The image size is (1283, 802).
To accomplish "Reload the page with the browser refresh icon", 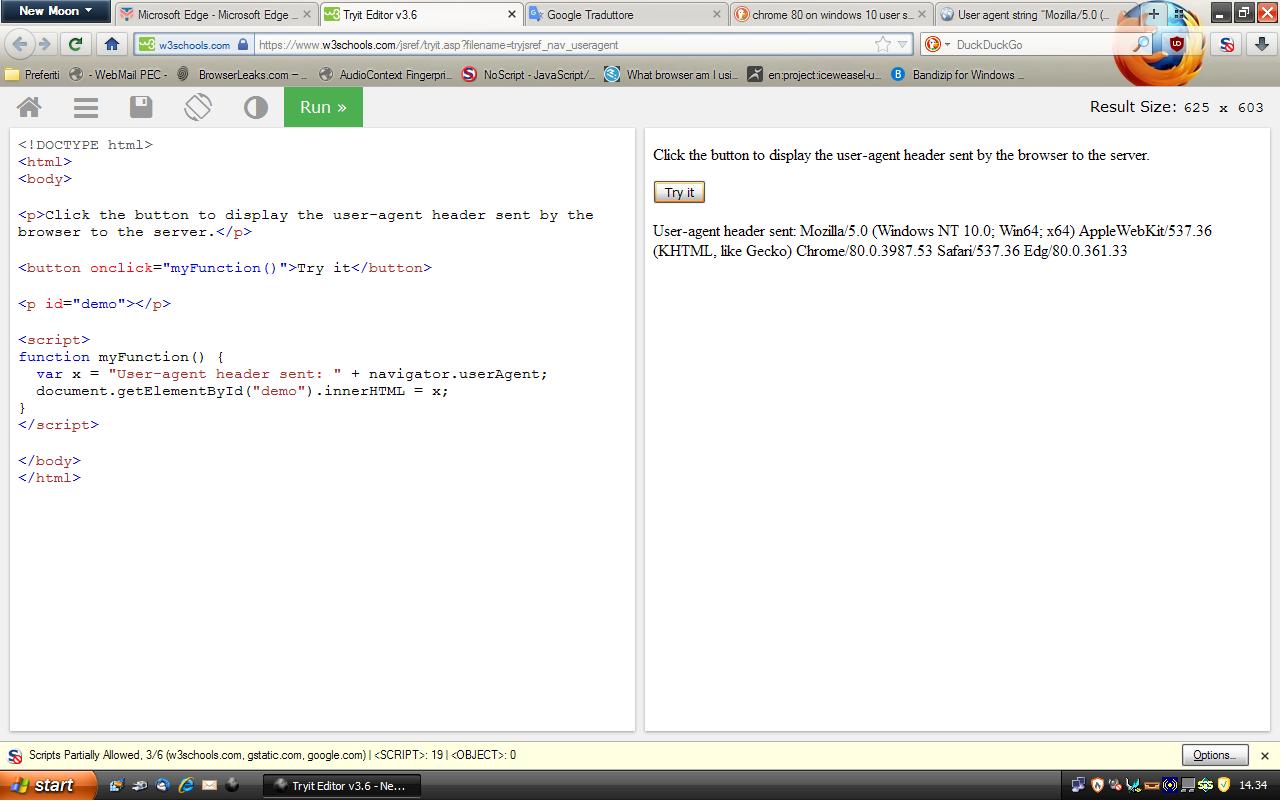I will pos(75,44).
